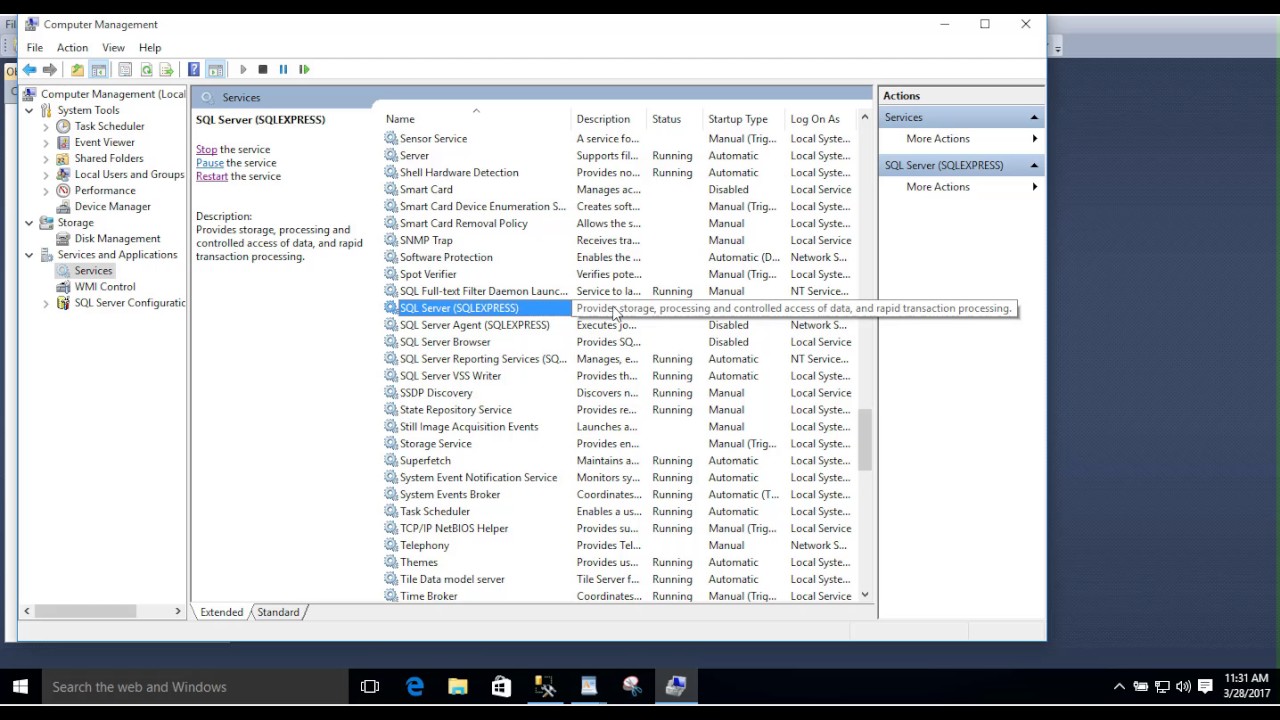Screen dimensions: 1280x720
Task: Click the gear icon of Superfetch service
Action: (391, 461)
